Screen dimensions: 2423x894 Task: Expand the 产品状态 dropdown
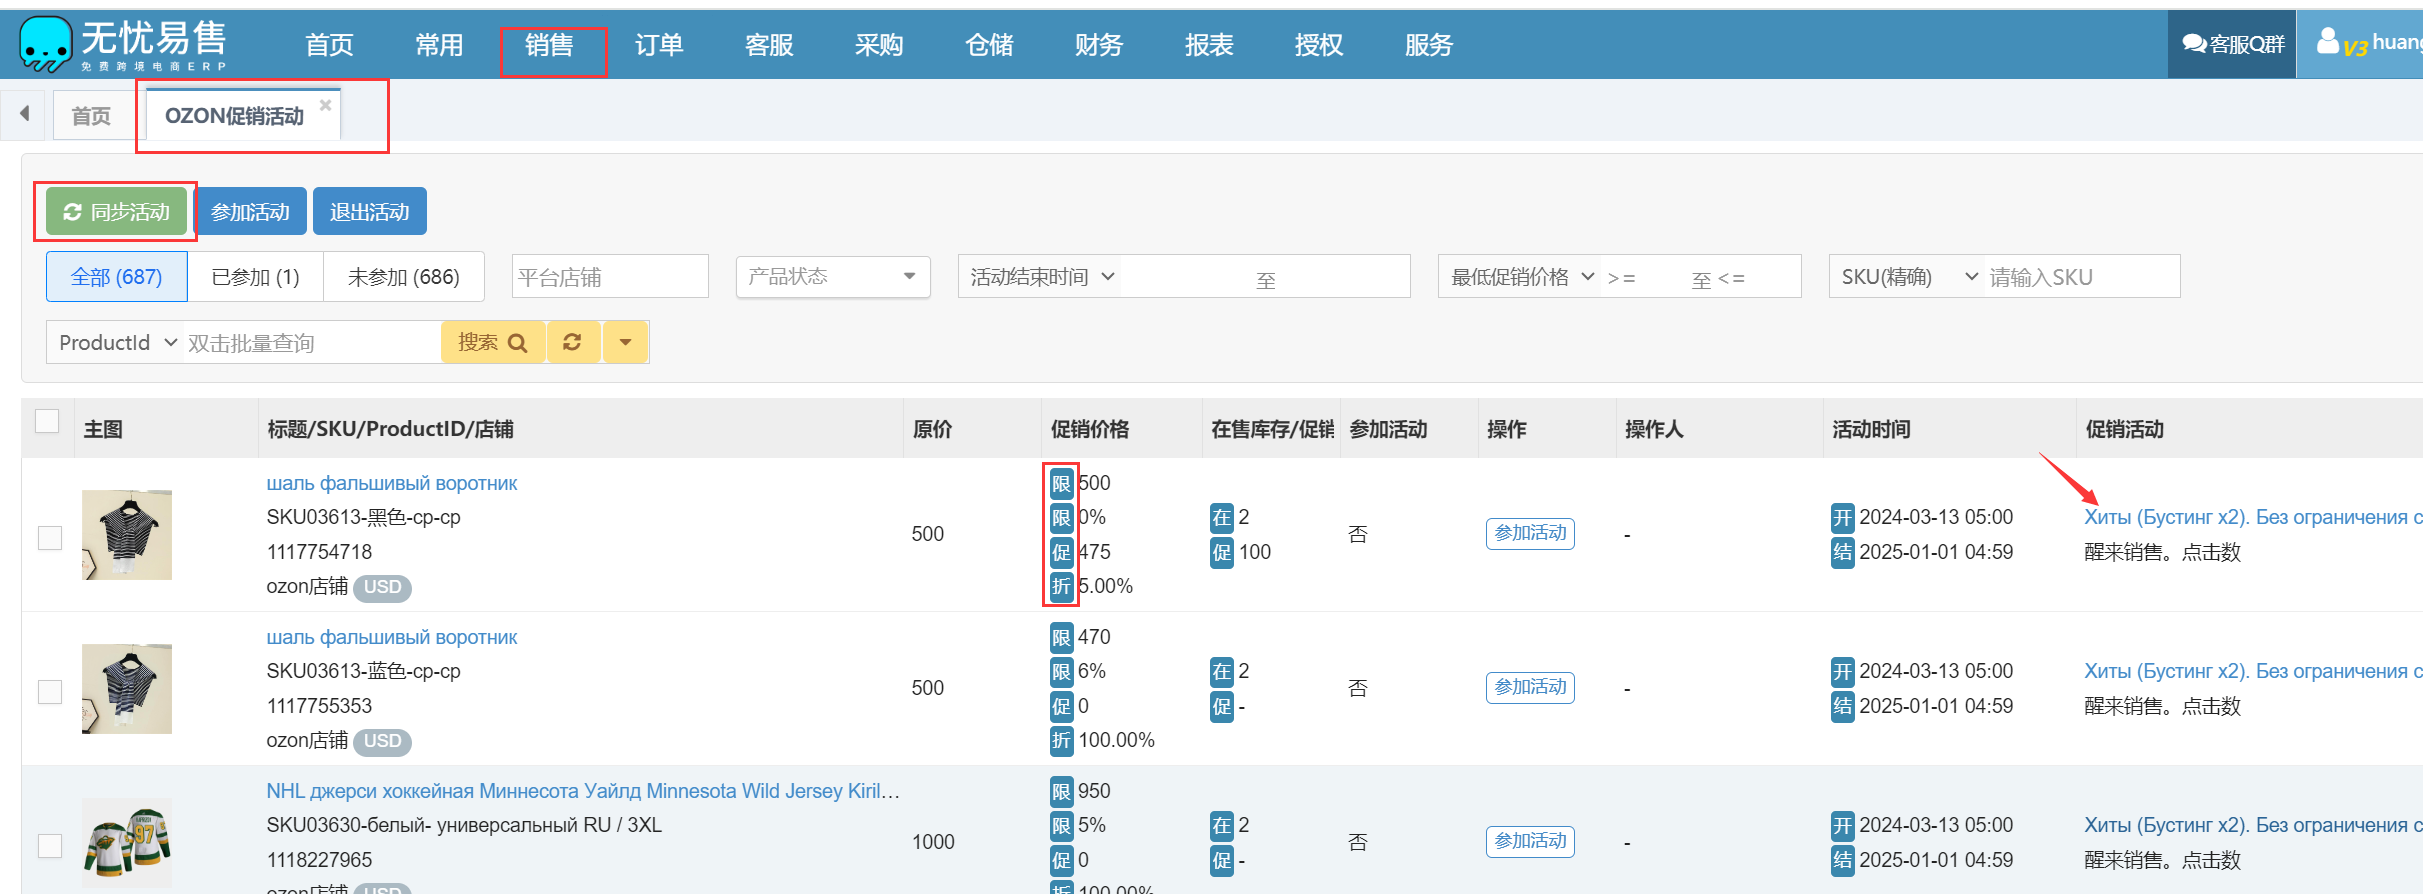832,277
